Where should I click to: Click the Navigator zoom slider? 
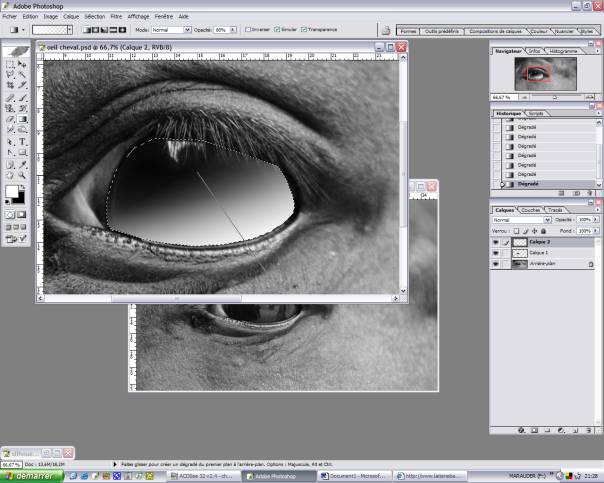(555, 98)
